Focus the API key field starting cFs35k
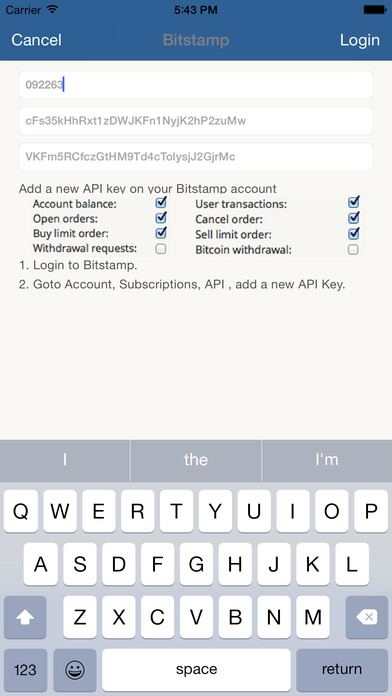 196,121
